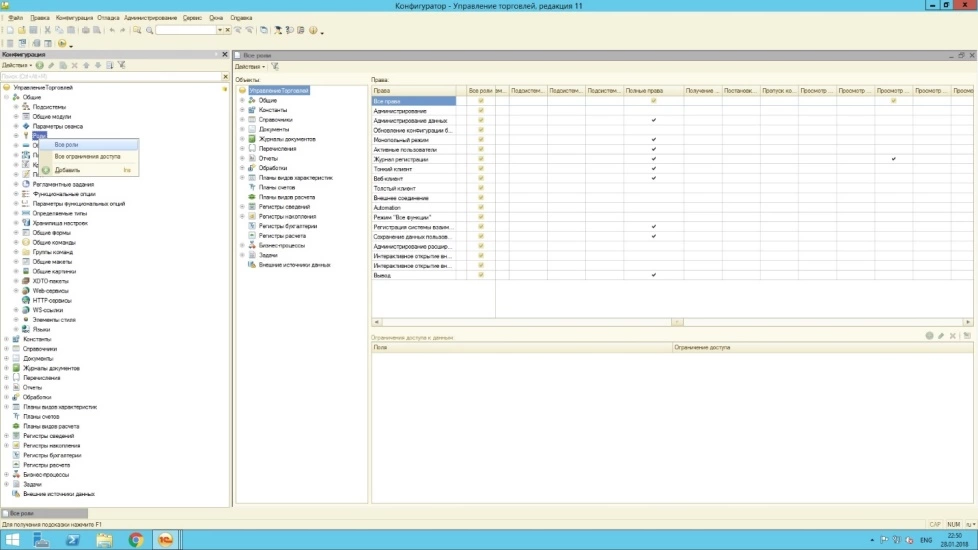Click the filter icon in Все роли toolbar
This screenshot has width=978, height=550.
(274, 66)
